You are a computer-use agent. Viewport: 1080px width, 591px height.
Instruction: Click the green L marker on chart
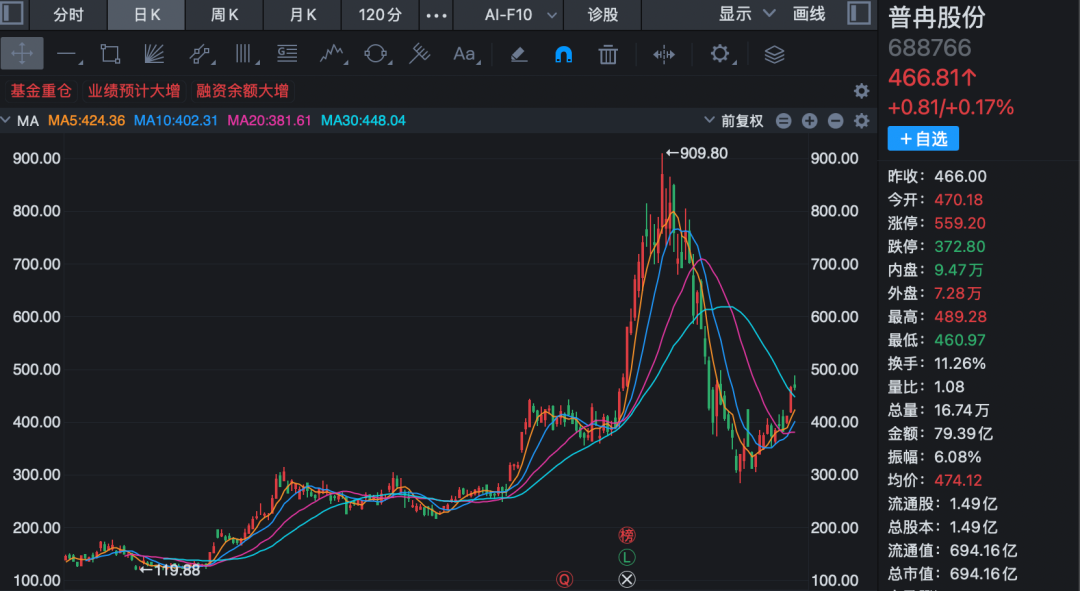(x=626, y=557)
